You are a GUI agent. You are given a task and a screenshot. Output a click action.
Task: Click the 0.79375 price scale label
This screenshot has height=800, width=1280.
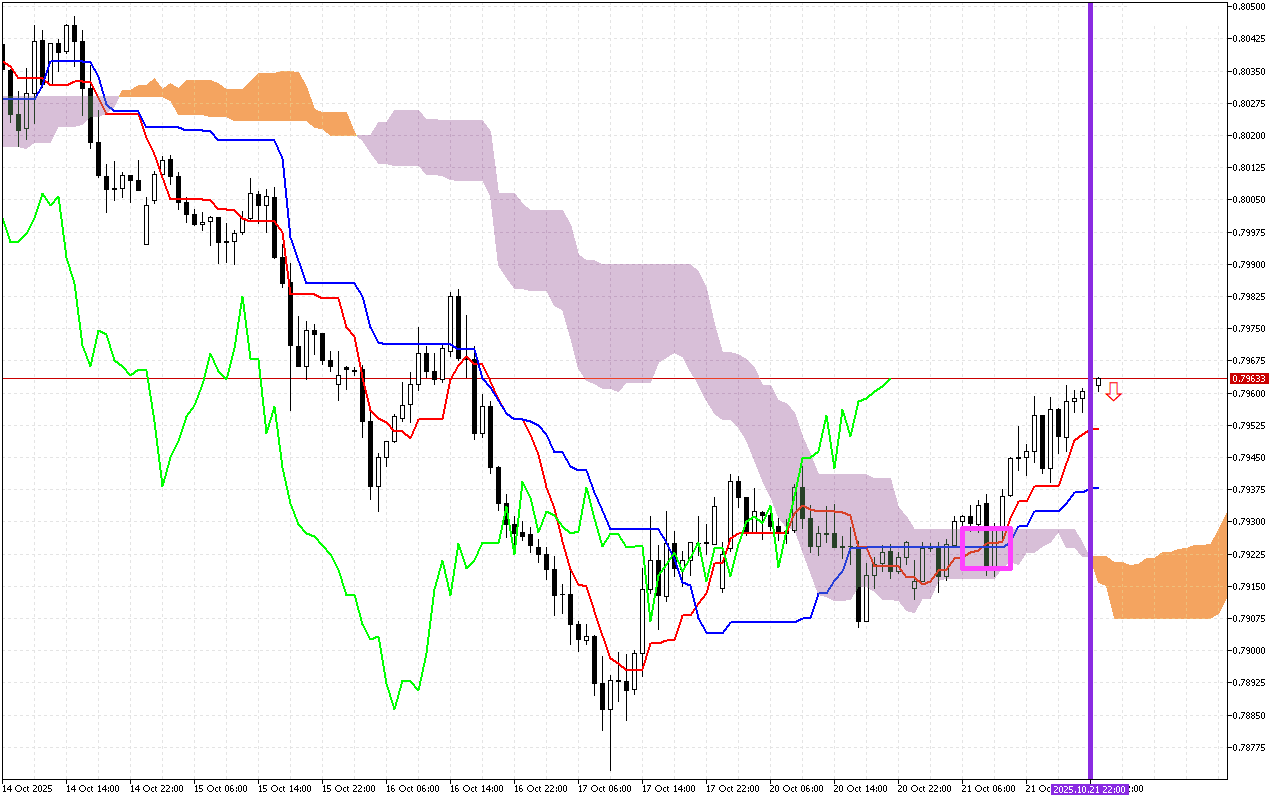click(1248, 490)
